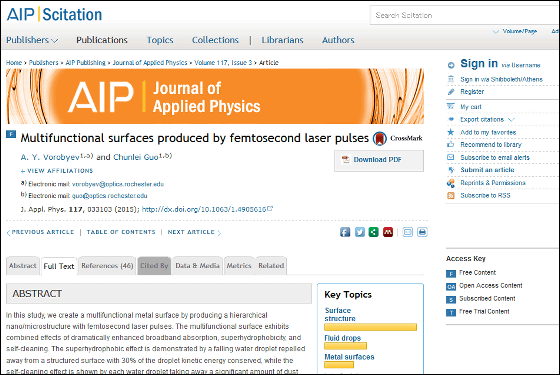This screenshot has height=375, width=560.
Task: Expand View Affiliations section
Action: (x=57, y=171)
